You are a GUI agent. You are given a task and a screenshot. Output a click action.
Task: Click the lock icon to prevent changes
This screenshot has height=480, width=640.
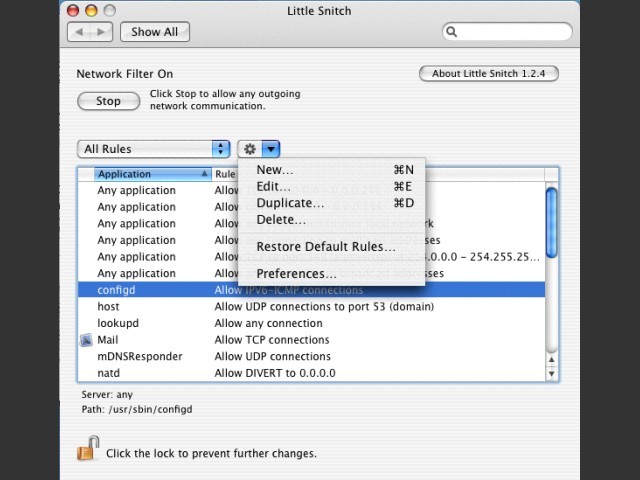pyautogui.click(x=89, y=449)
